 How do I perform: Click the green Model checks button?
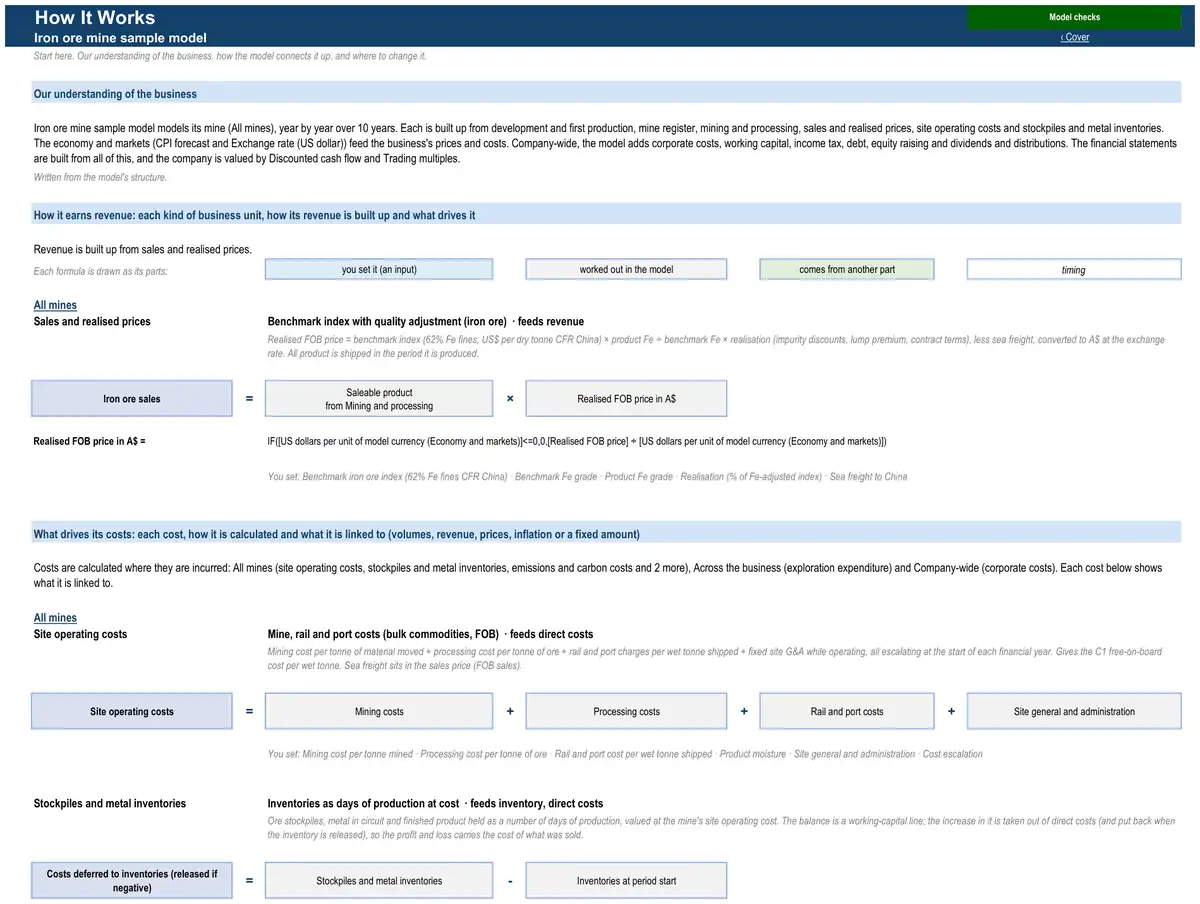click(x=1074, y=17)
